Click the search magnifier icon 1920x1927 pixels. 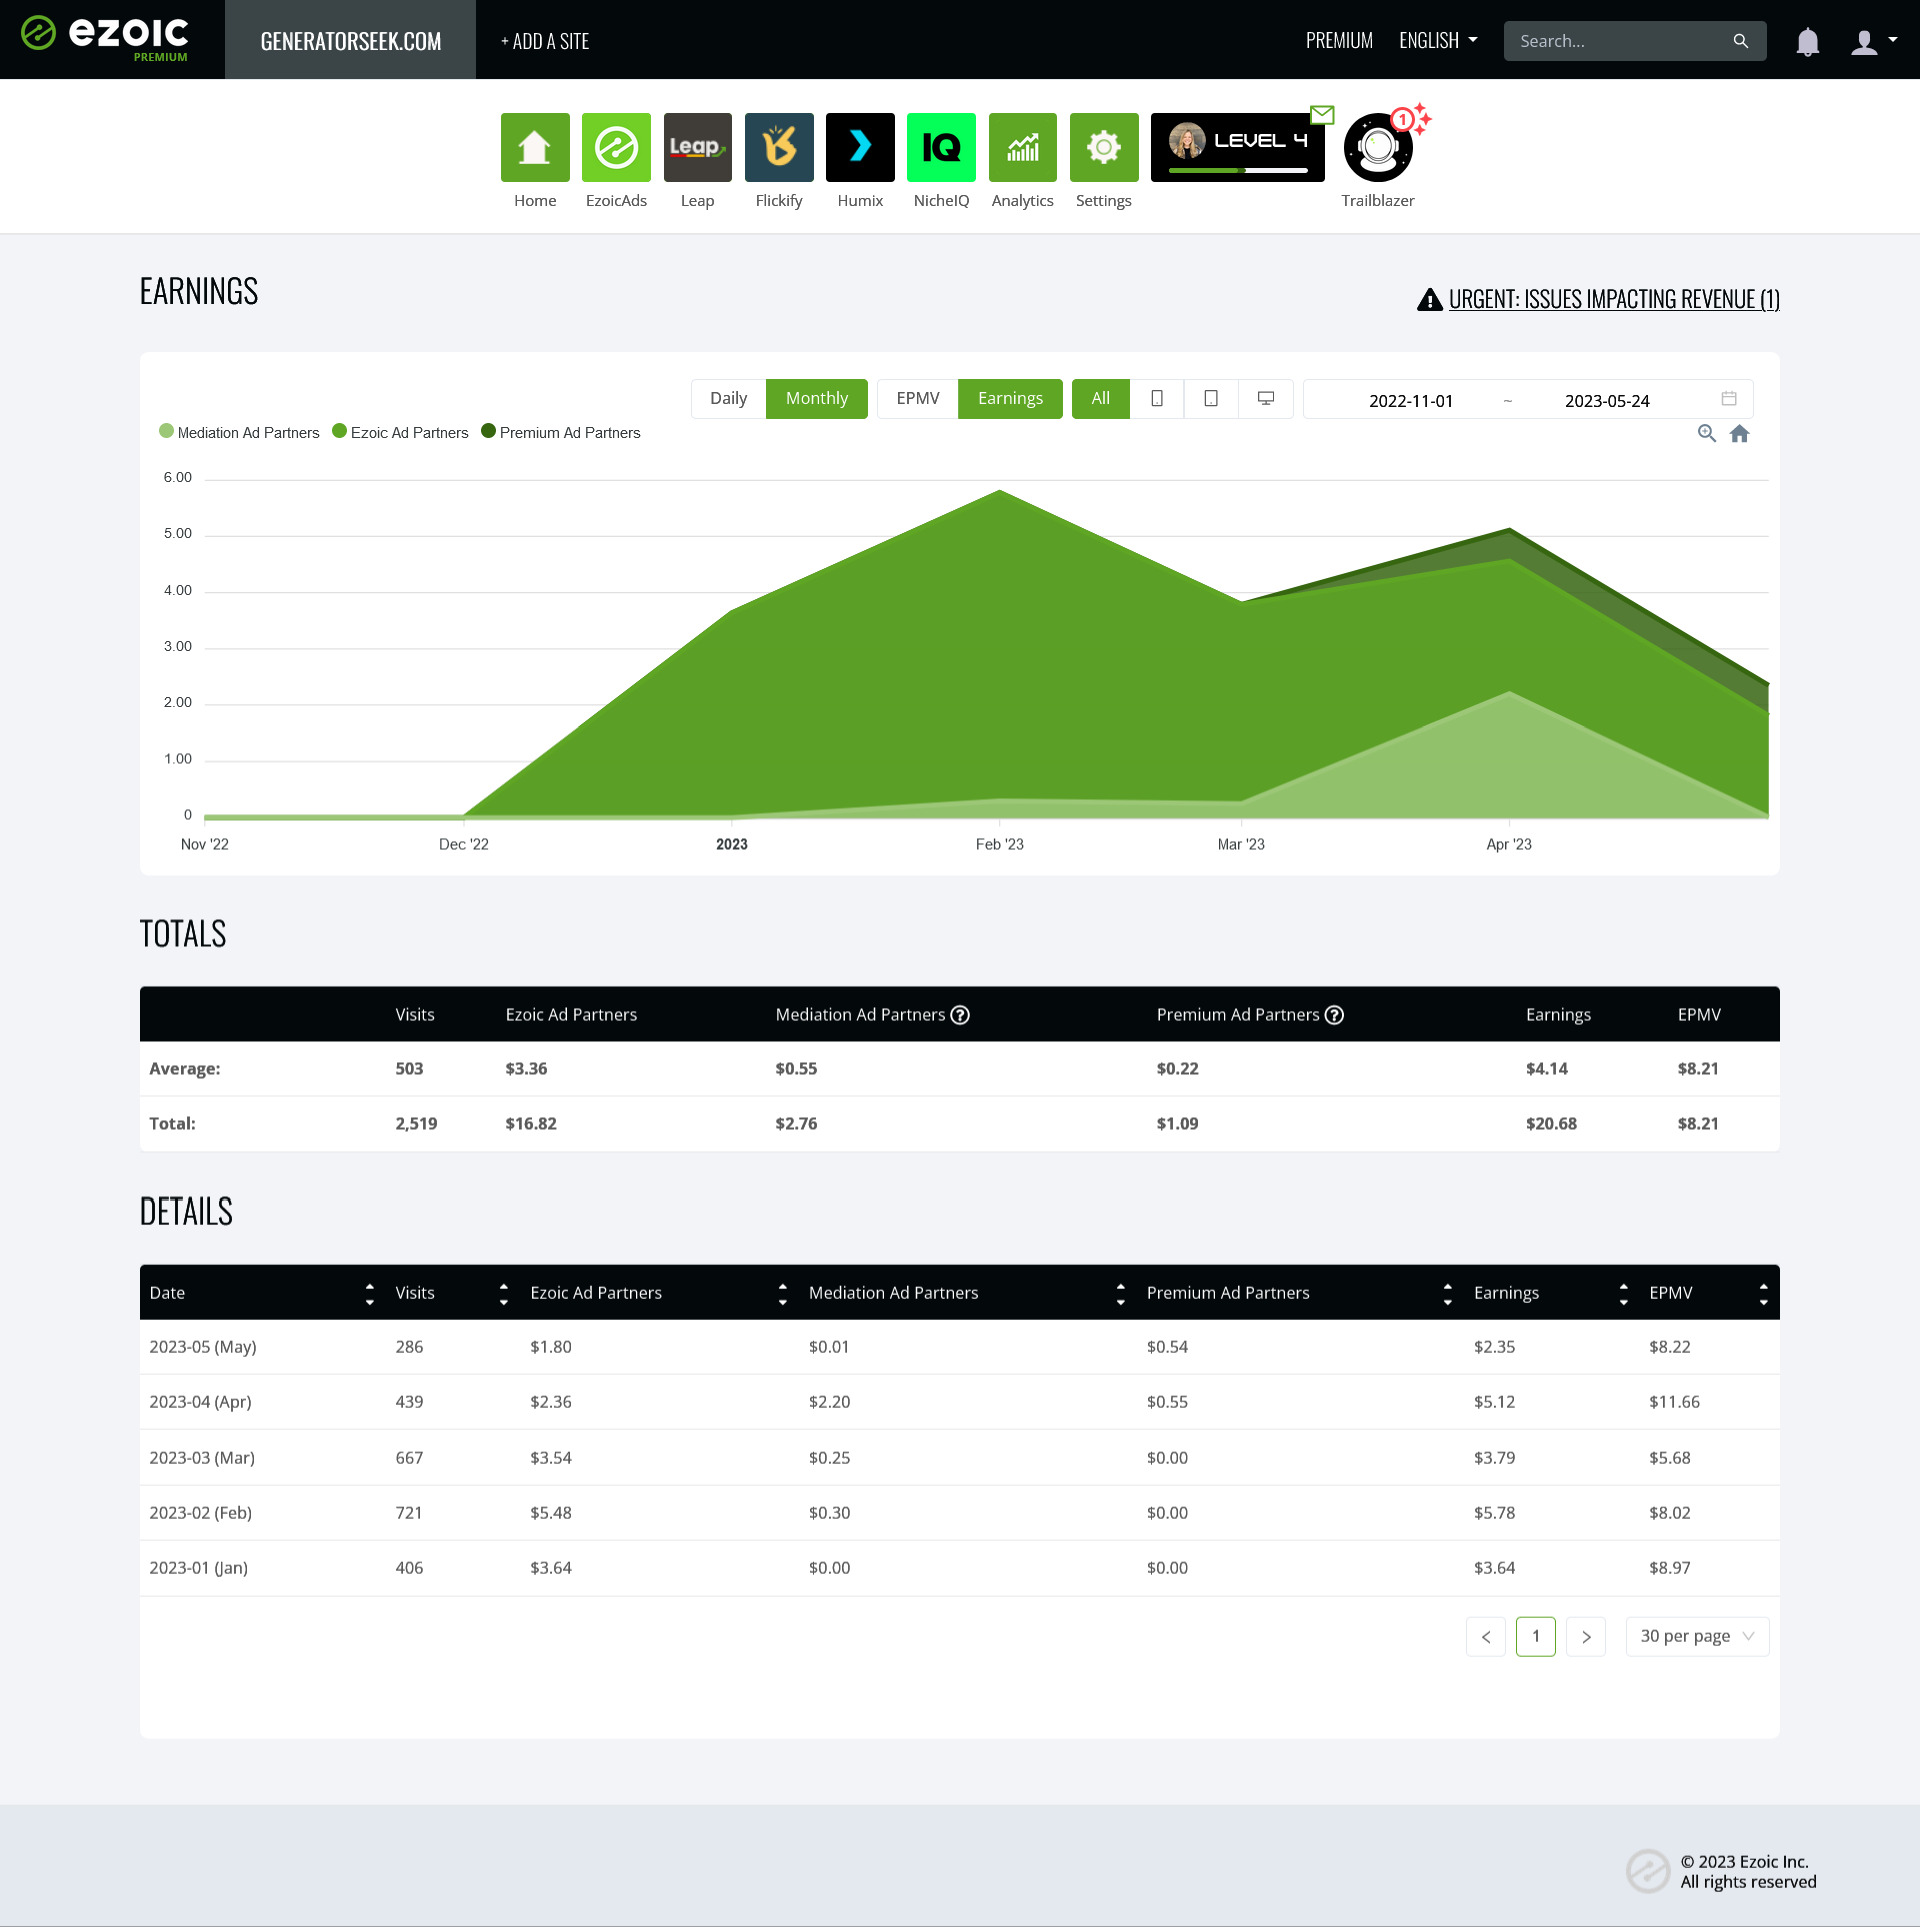[x=1741, y=41]
